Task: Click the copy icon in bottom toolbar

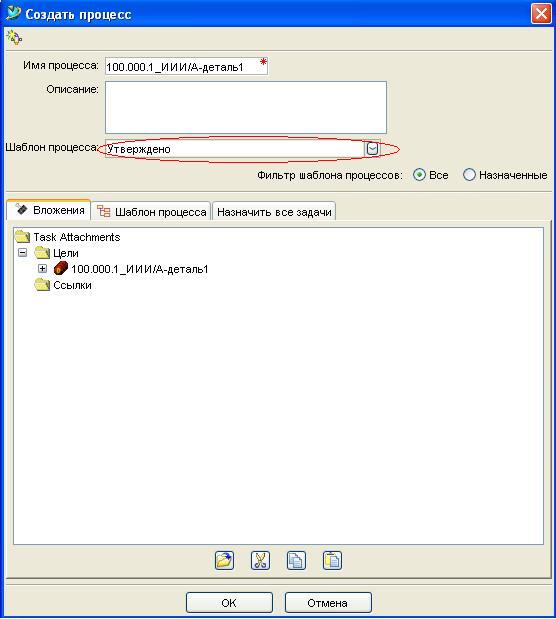Action: (296, 560)
